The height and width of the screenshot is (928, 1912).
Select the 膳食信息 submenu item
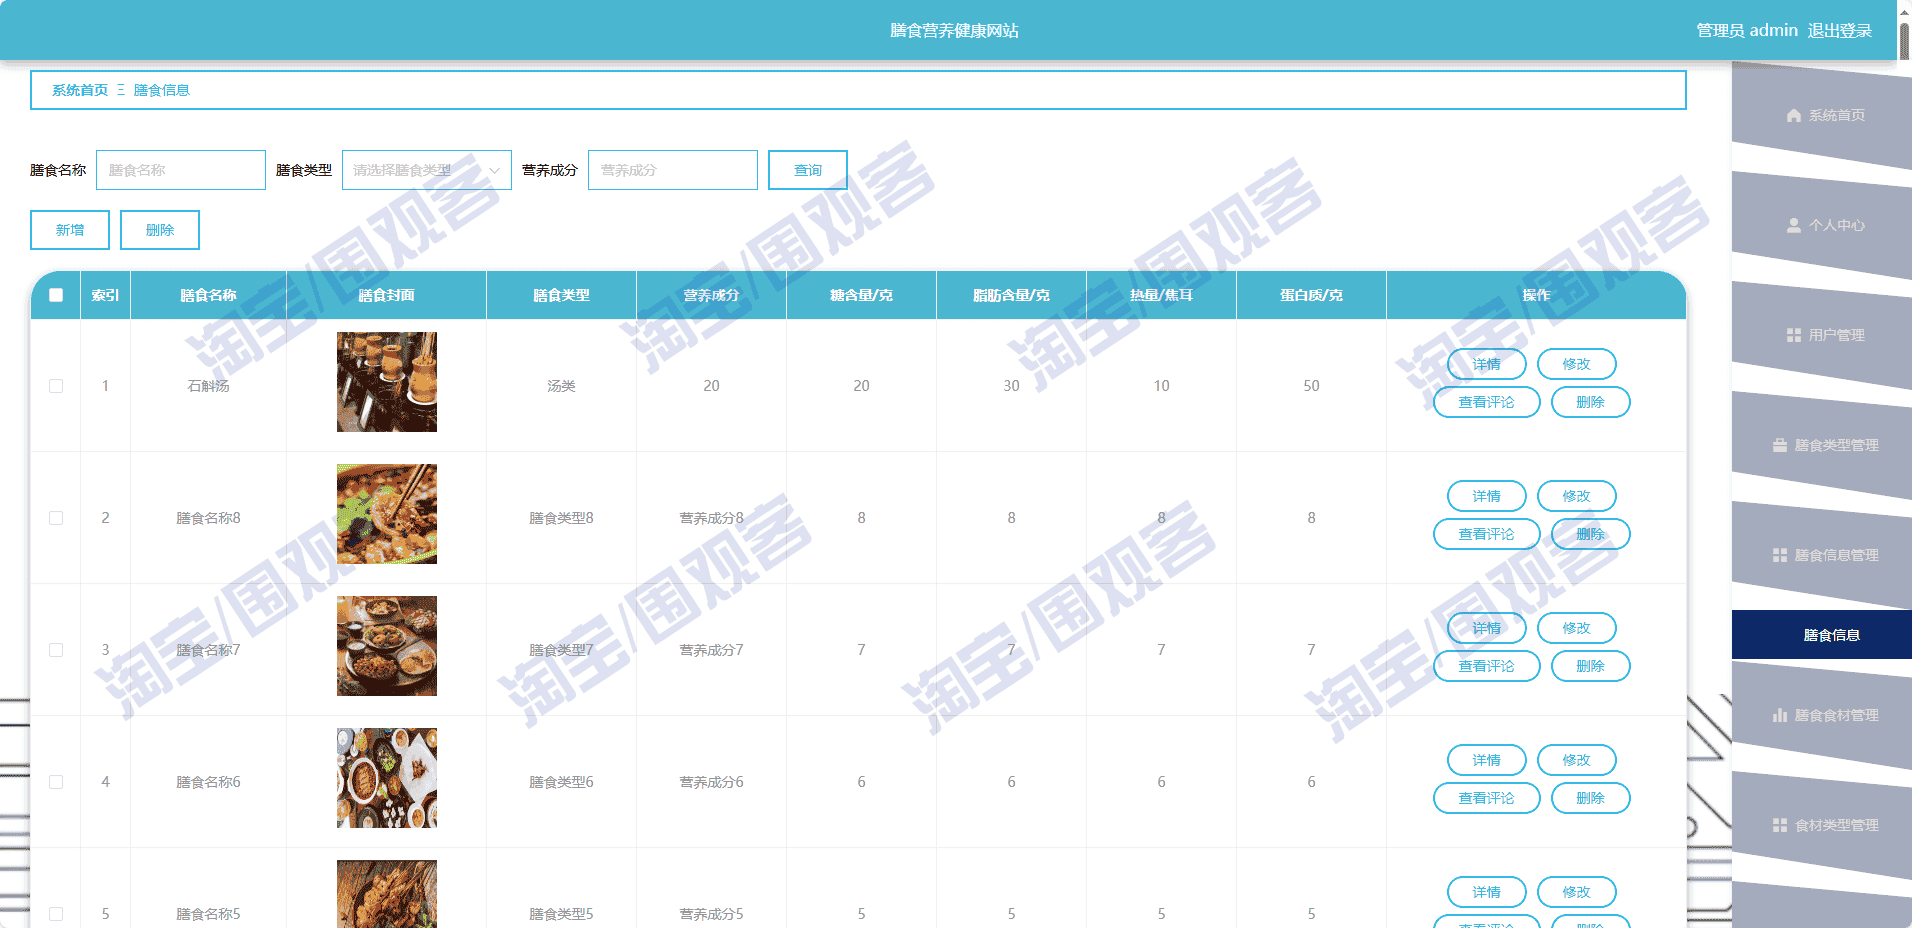tap(1822, 635)
